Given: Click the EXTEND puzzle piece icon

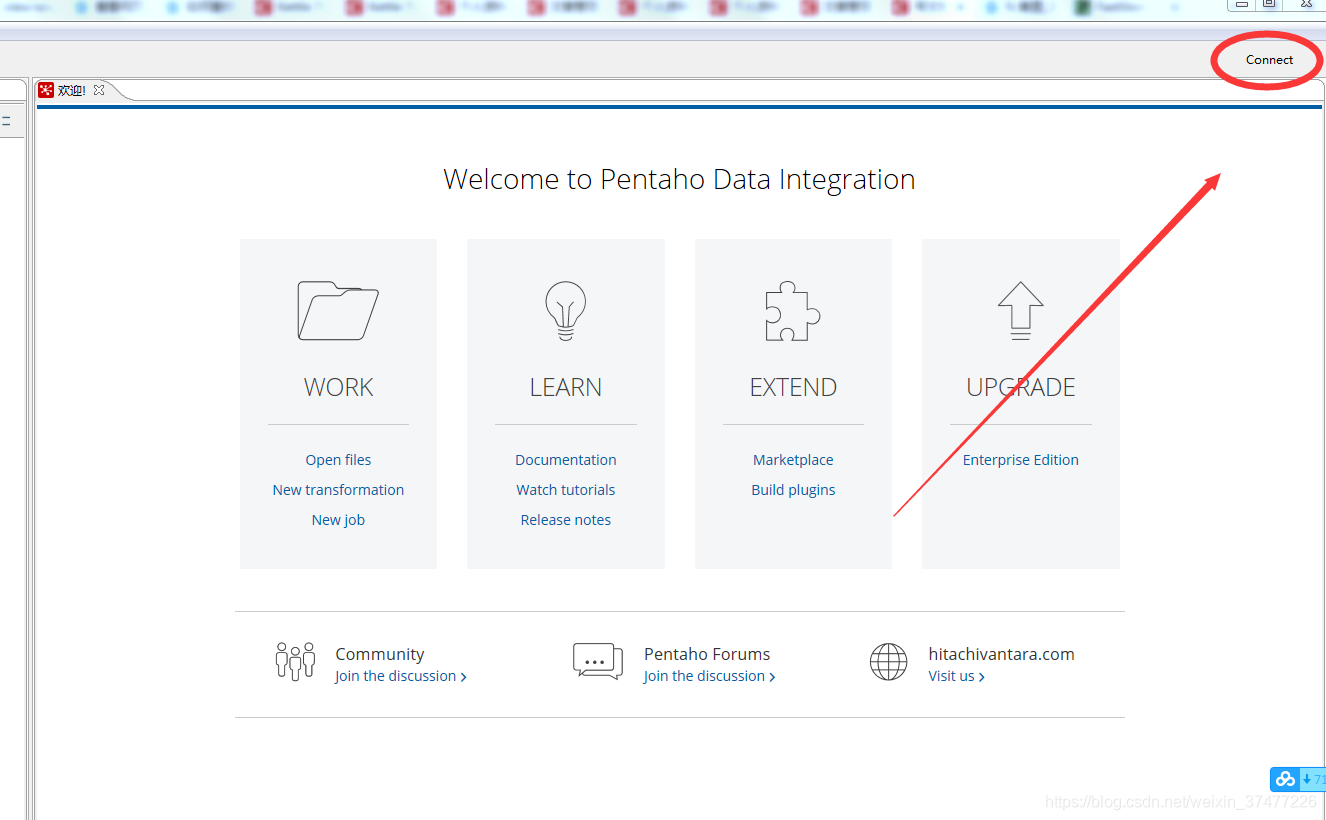Looking at the screenshot, I should click(x=793, y=311).
